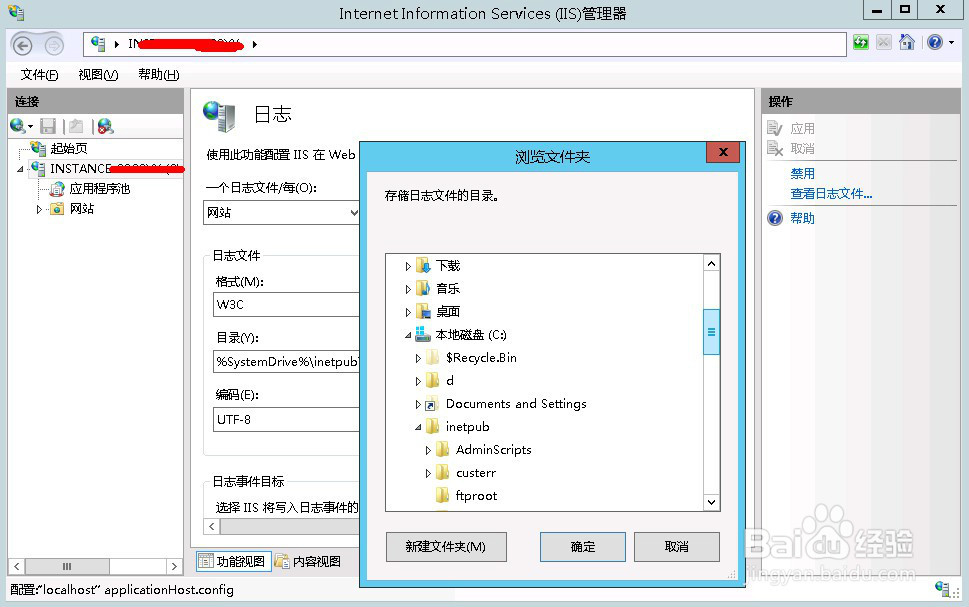Click the 格式 field showing W3C

tap(286, 305)
